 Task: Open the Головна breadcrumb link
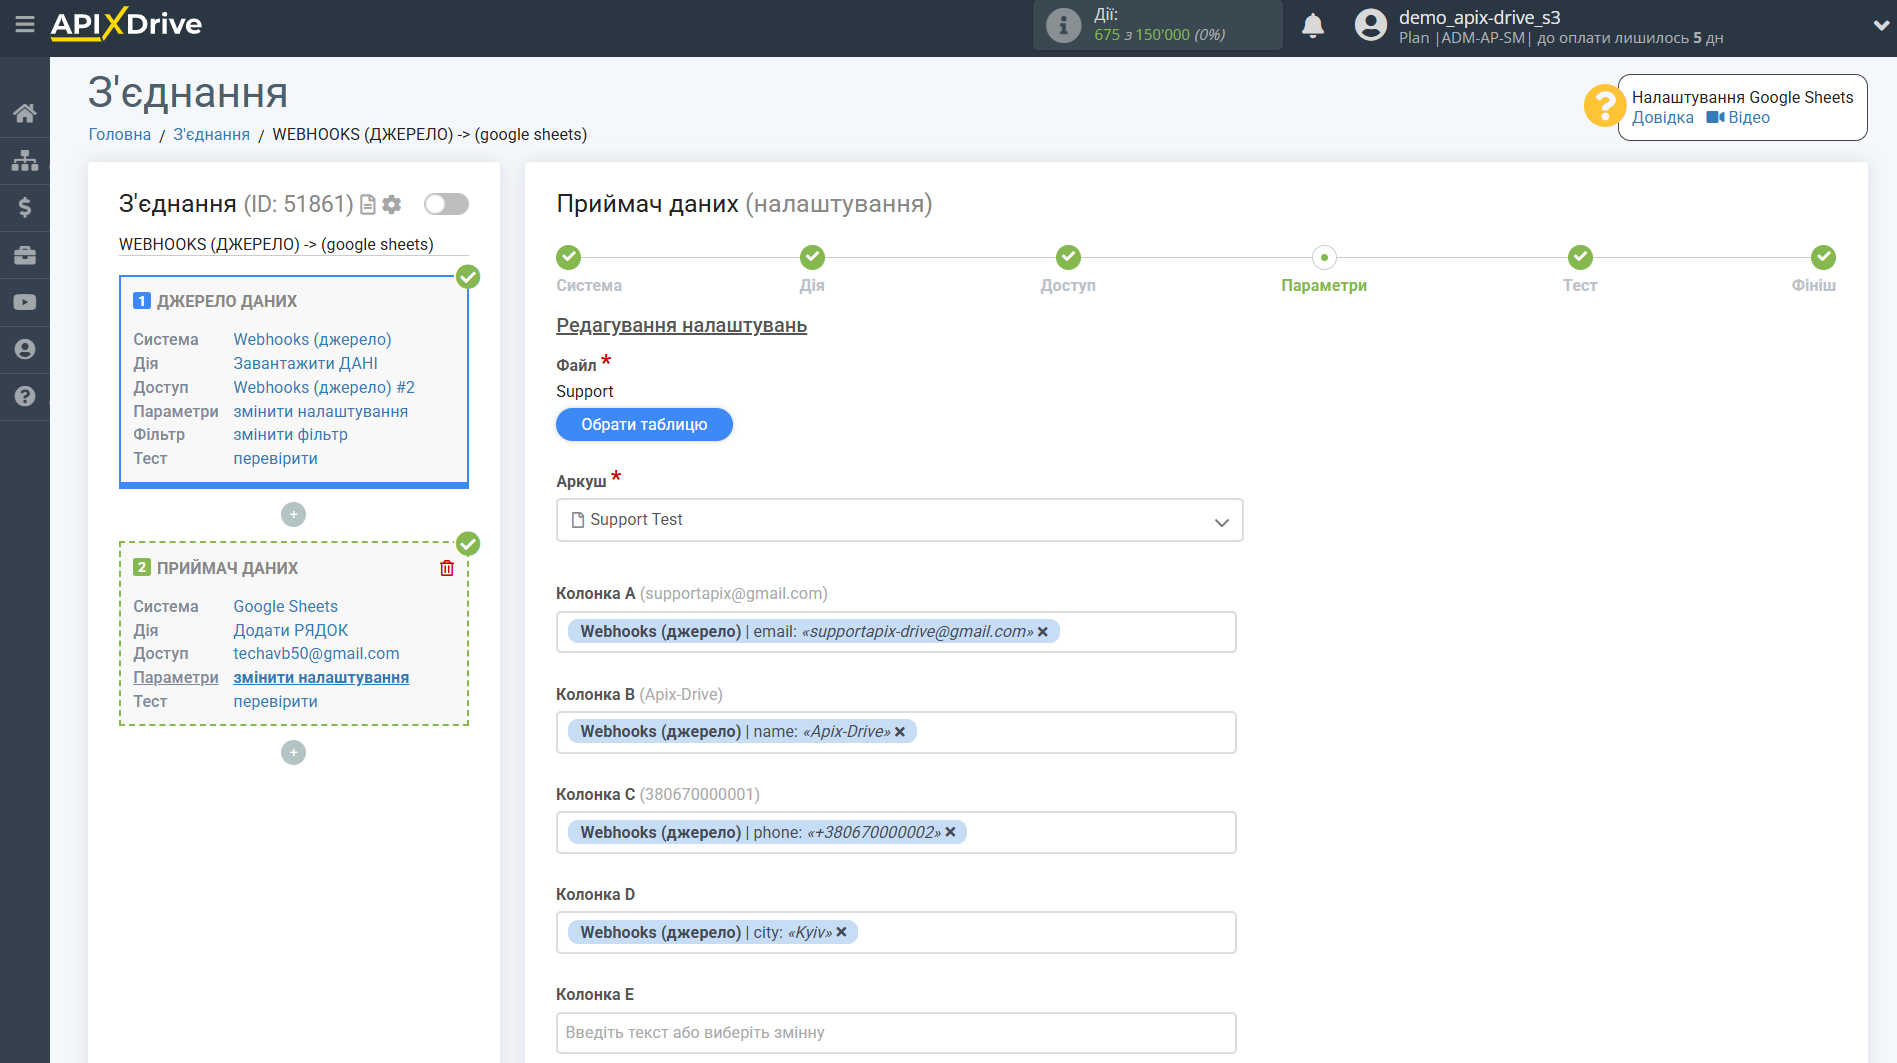(x=119, y=134)
